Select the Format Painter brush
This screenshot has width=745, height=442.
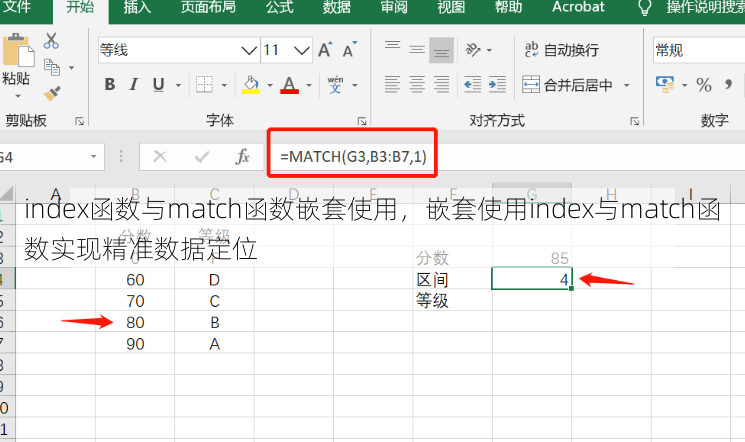52,93
